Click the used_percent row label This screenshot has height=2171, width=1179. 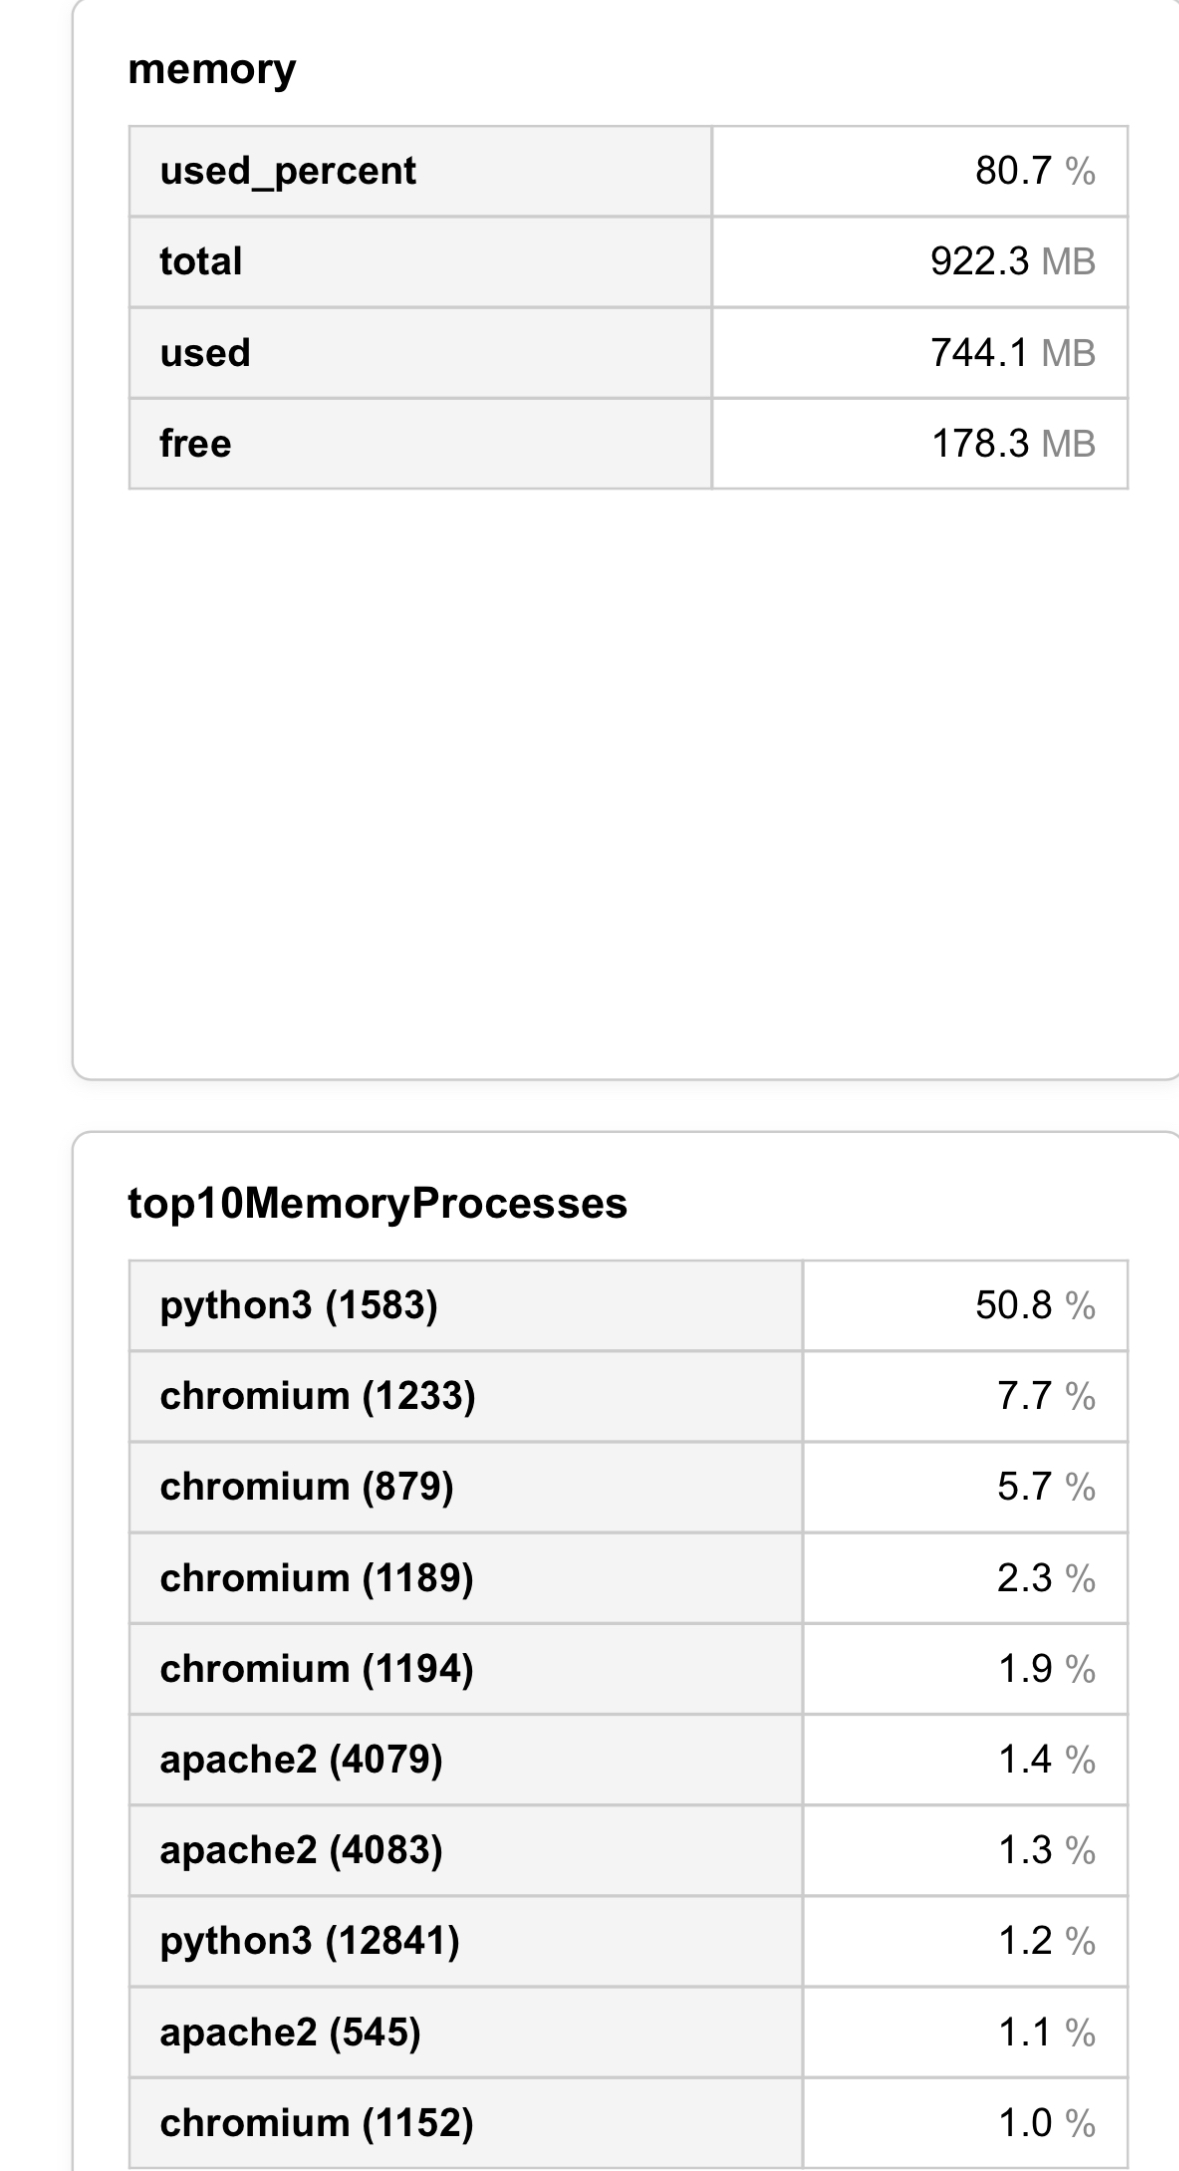coord(288,171)
